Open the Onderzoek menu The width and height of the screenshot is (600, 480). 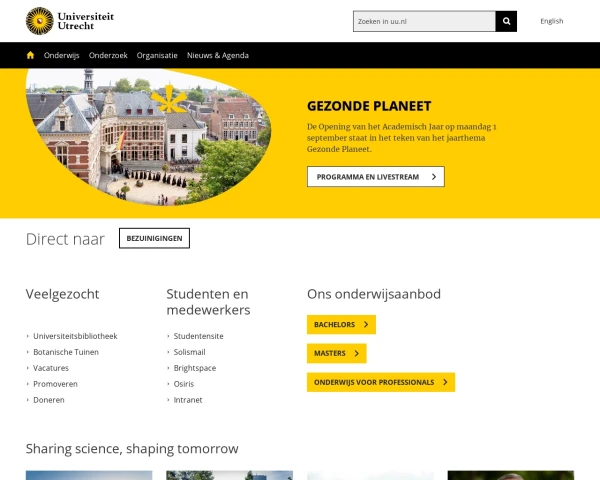[x=108, y=56]
